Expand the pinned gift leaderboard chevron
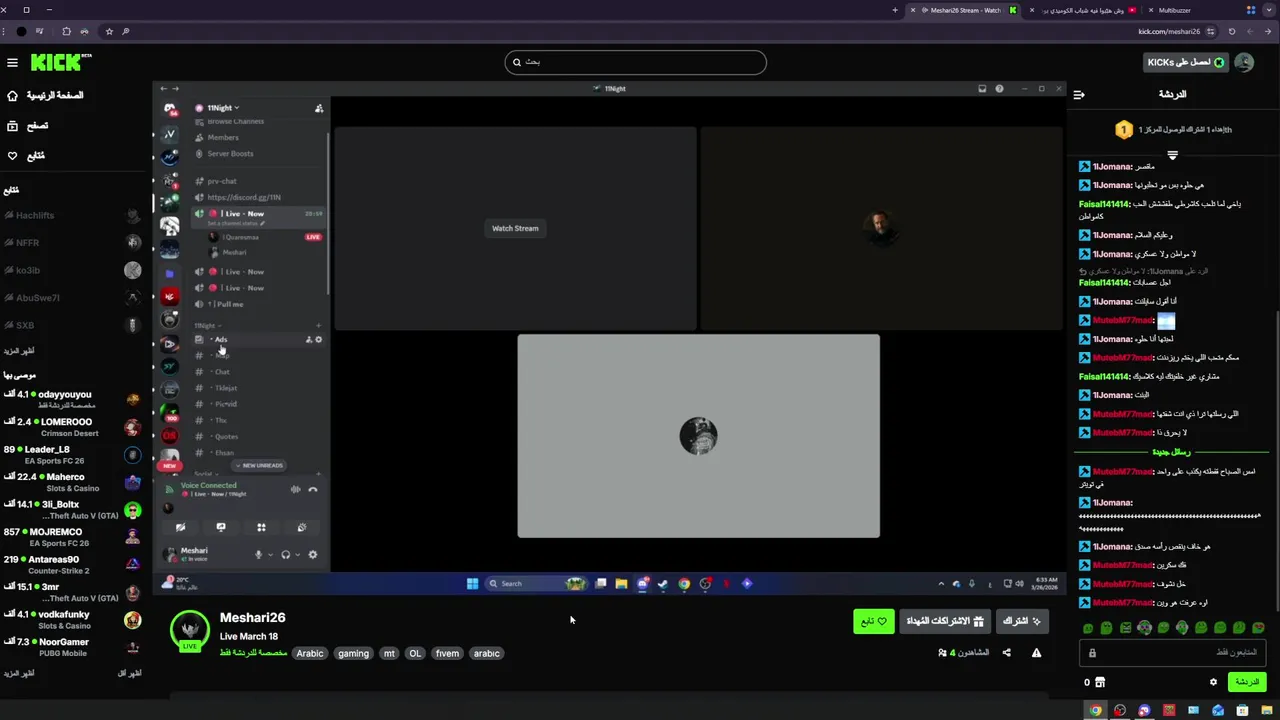The image size is (1280, 720). (1172, 155)
